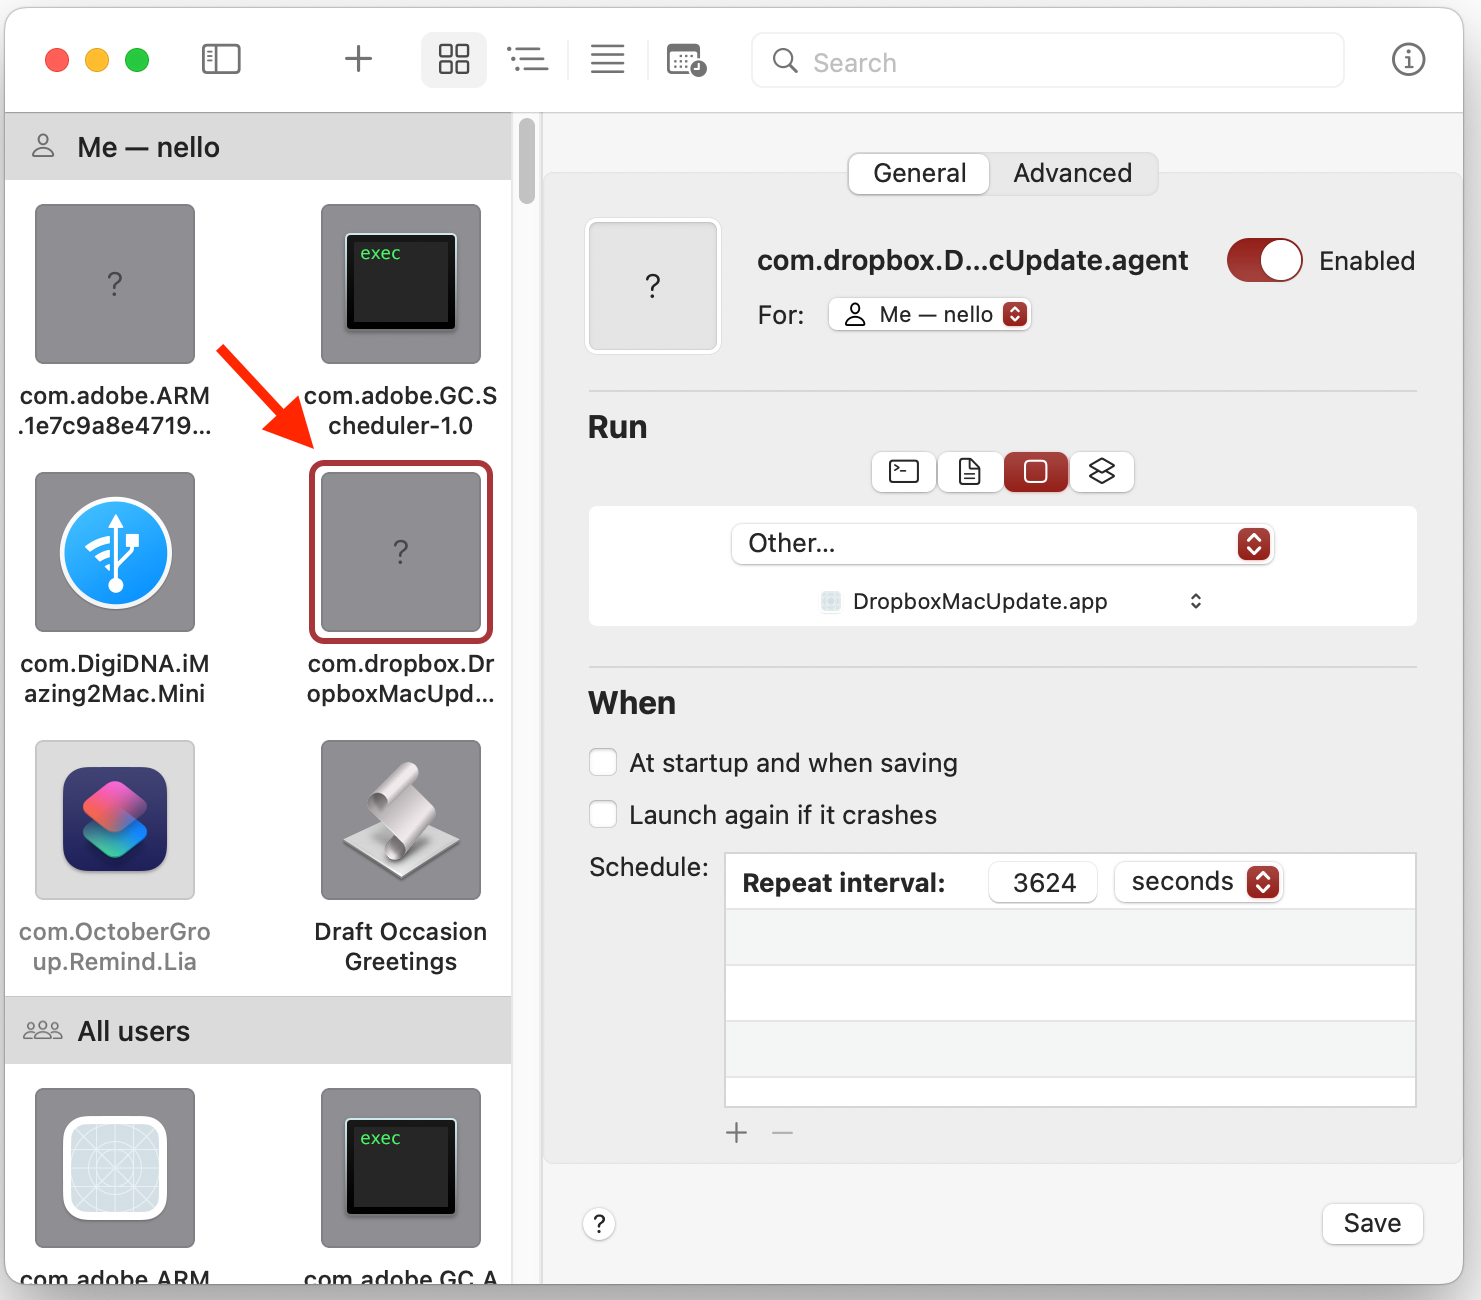Select com.adobe.ARM job thumbnail under Me
The width and height of the screenshot is (1481, 1300).
pos(115,284)
